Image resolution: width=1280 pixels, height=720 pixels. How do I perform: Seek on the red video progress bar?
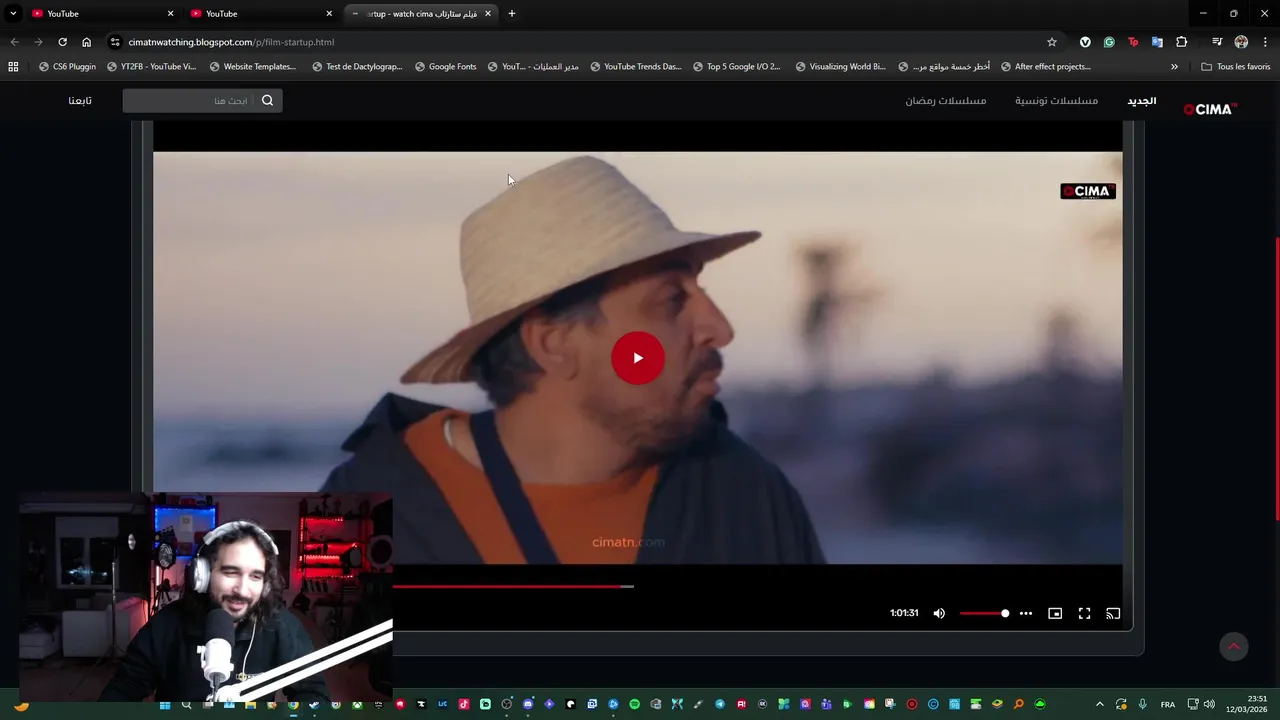pos(513,586)
